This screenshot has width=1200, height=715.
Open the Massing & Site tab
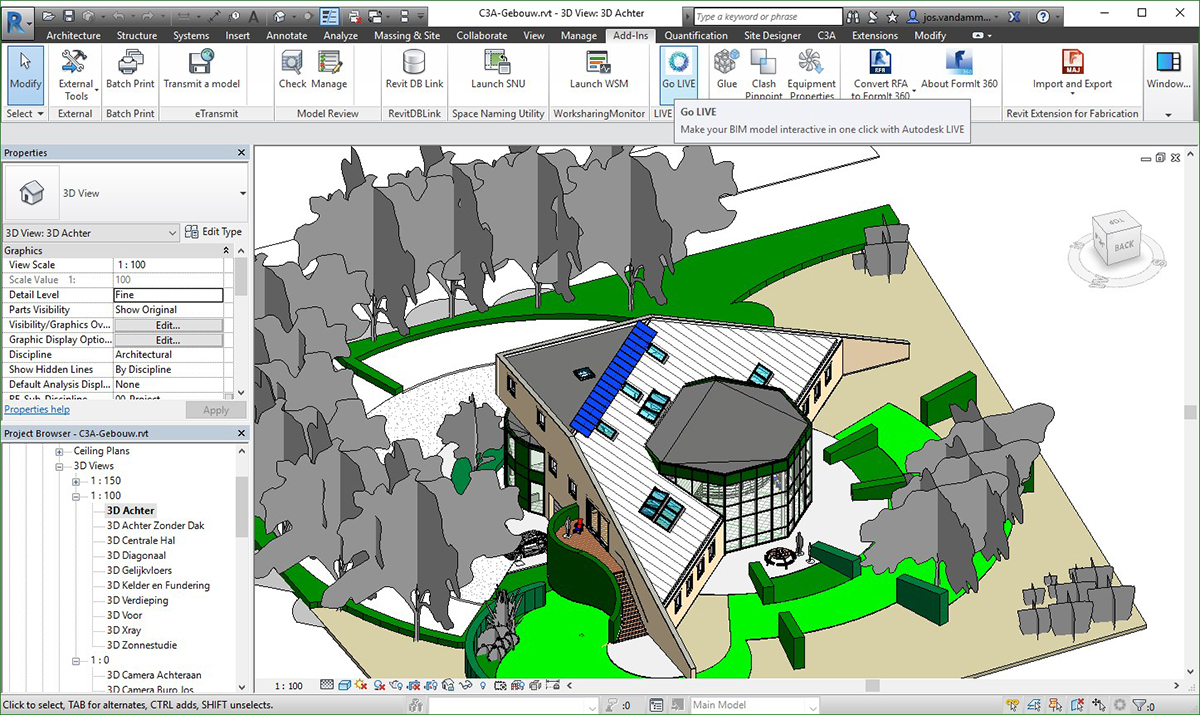point(407,35)
